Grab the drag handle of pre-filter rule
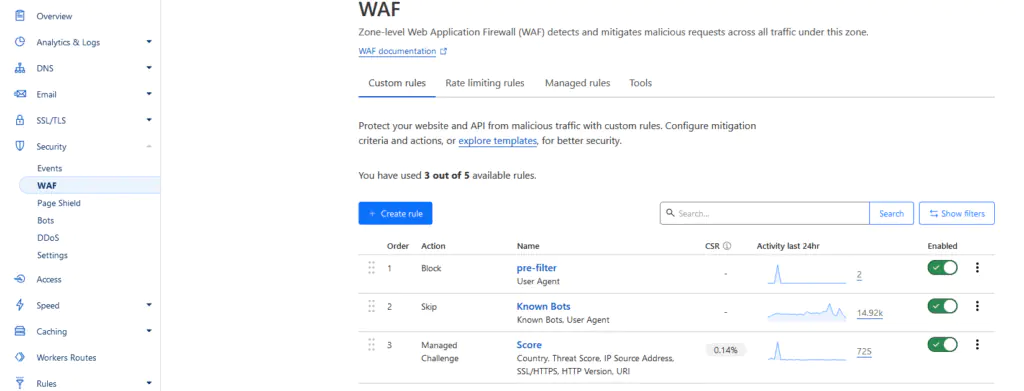The image size is (1024, 391). (371, 268)
